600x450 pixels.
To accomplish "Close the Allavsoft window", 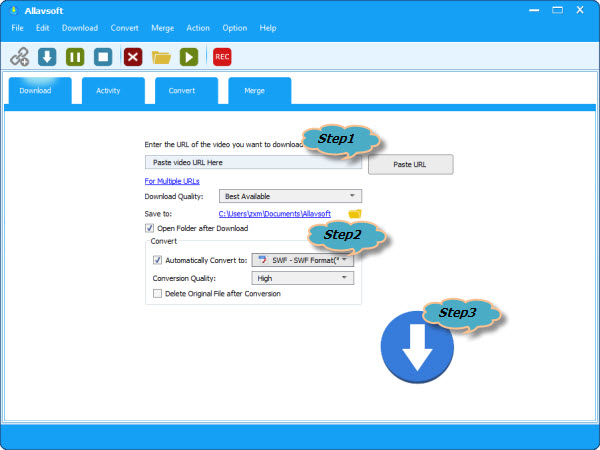I will click(x=580, y=10).
